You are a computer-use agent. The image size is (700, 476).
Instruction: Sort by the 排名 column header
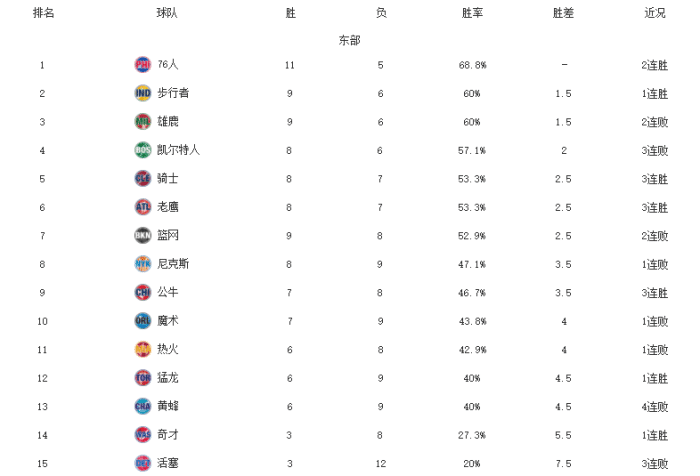coord(43,14)
